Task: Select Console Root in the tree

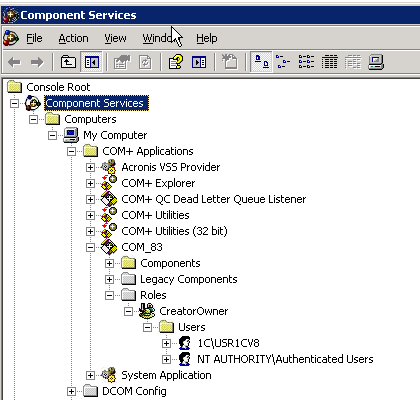Action: tap(58, 87)
